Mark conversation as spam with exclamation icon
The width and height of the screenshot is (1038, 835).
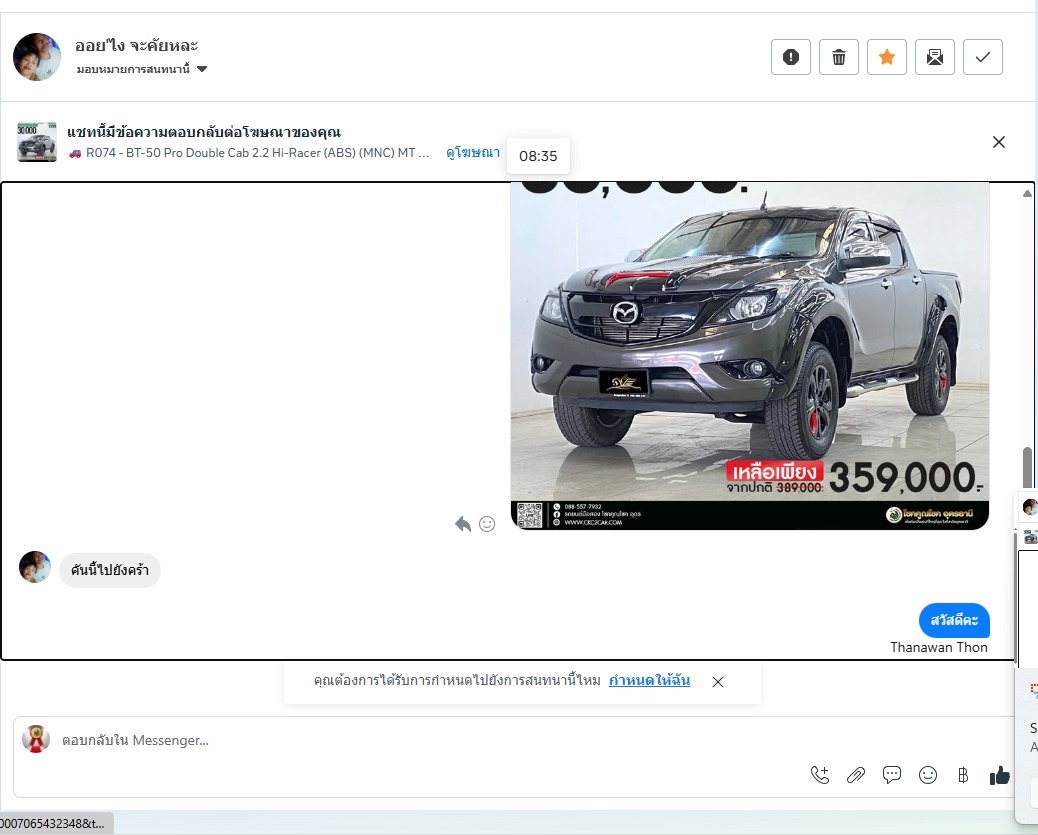[x=790, y=57]
